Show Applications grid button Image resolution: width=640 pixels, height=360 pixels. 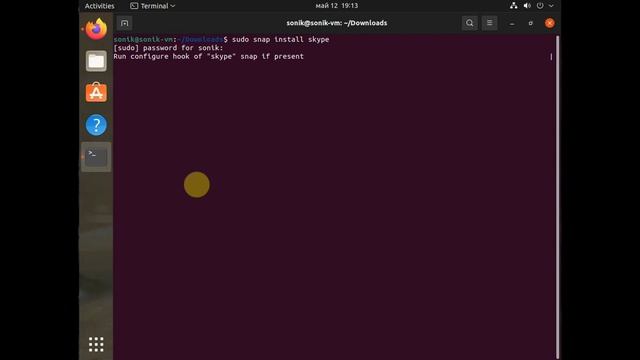point(96,344)
